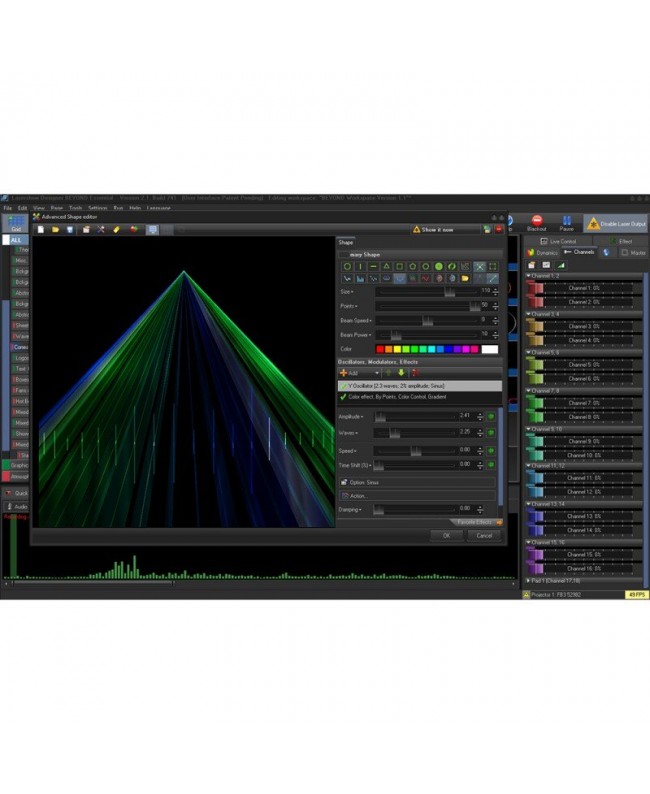Click the OK button
This screenshot has height=794, width=650.
446,535
